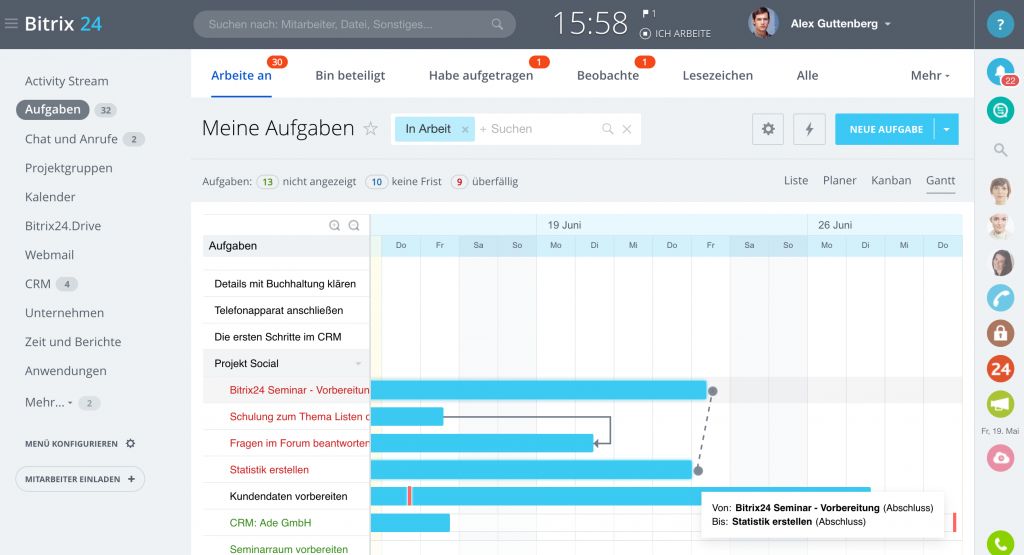Toggle the ICH ARBEITE work status
The width and height of the screenshot is (1024, 555).
coord(675,33)
